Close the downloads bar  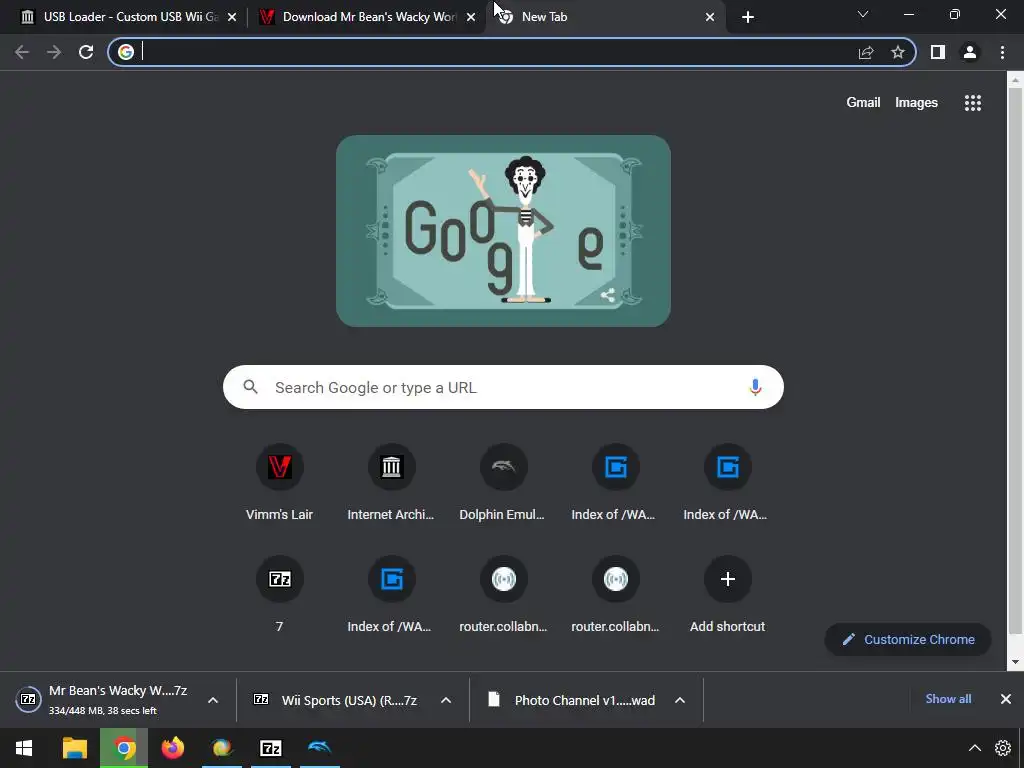(1006, 699)
